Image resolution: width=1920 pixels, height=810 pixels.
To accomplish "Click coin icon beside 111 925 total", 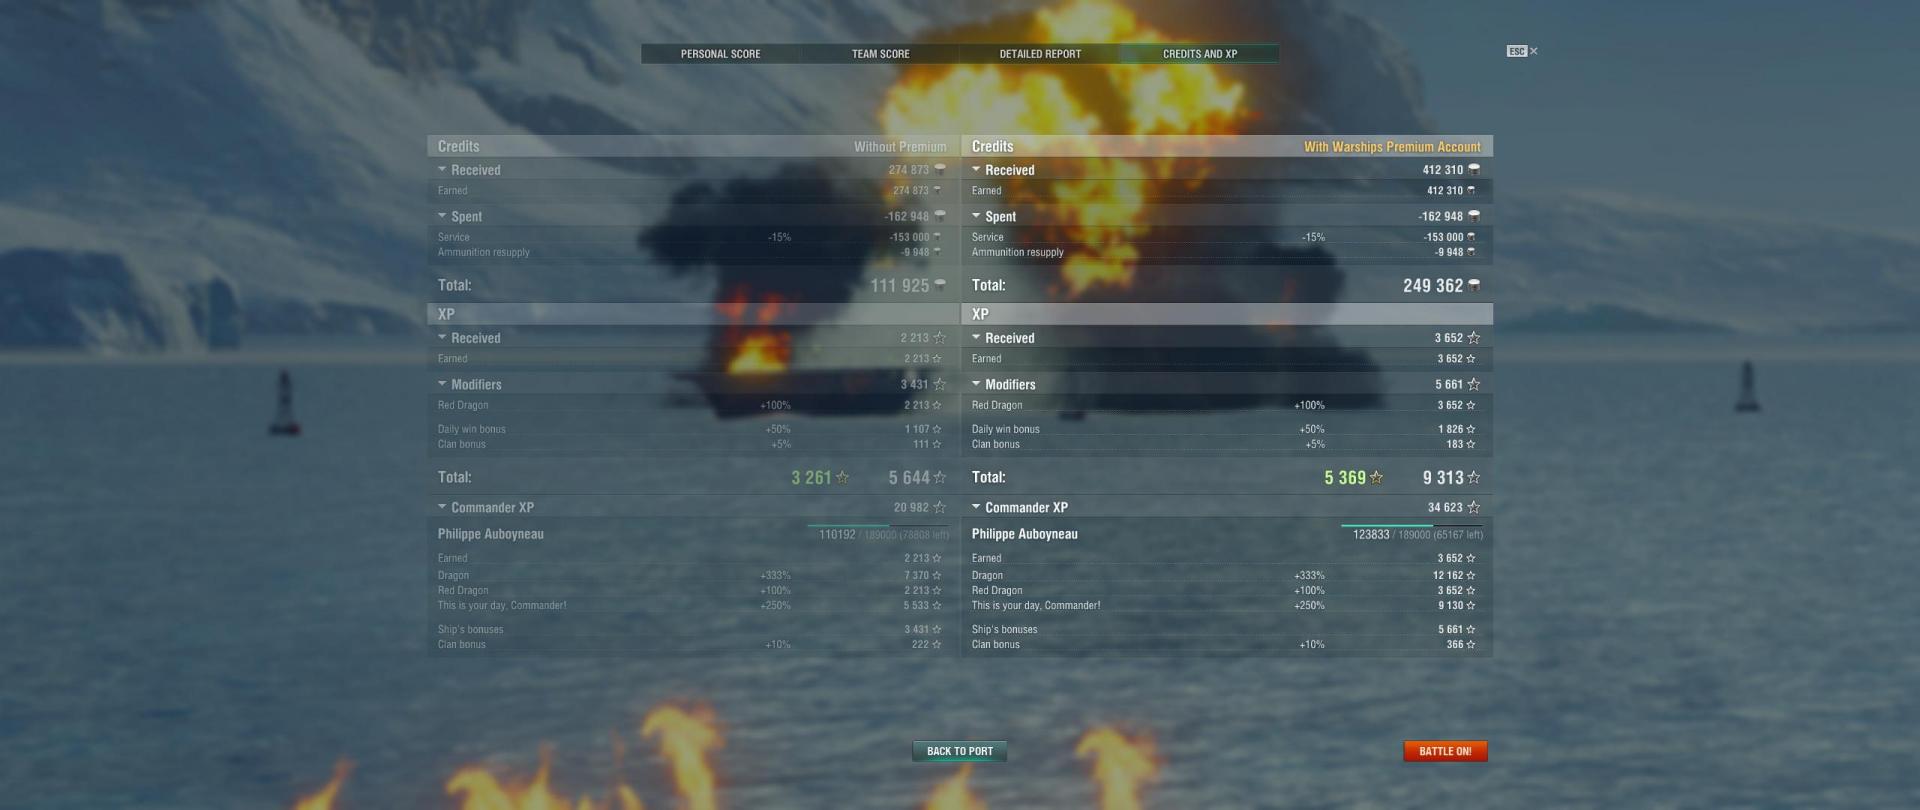I will pyautogui.click(x=940, y=286).
